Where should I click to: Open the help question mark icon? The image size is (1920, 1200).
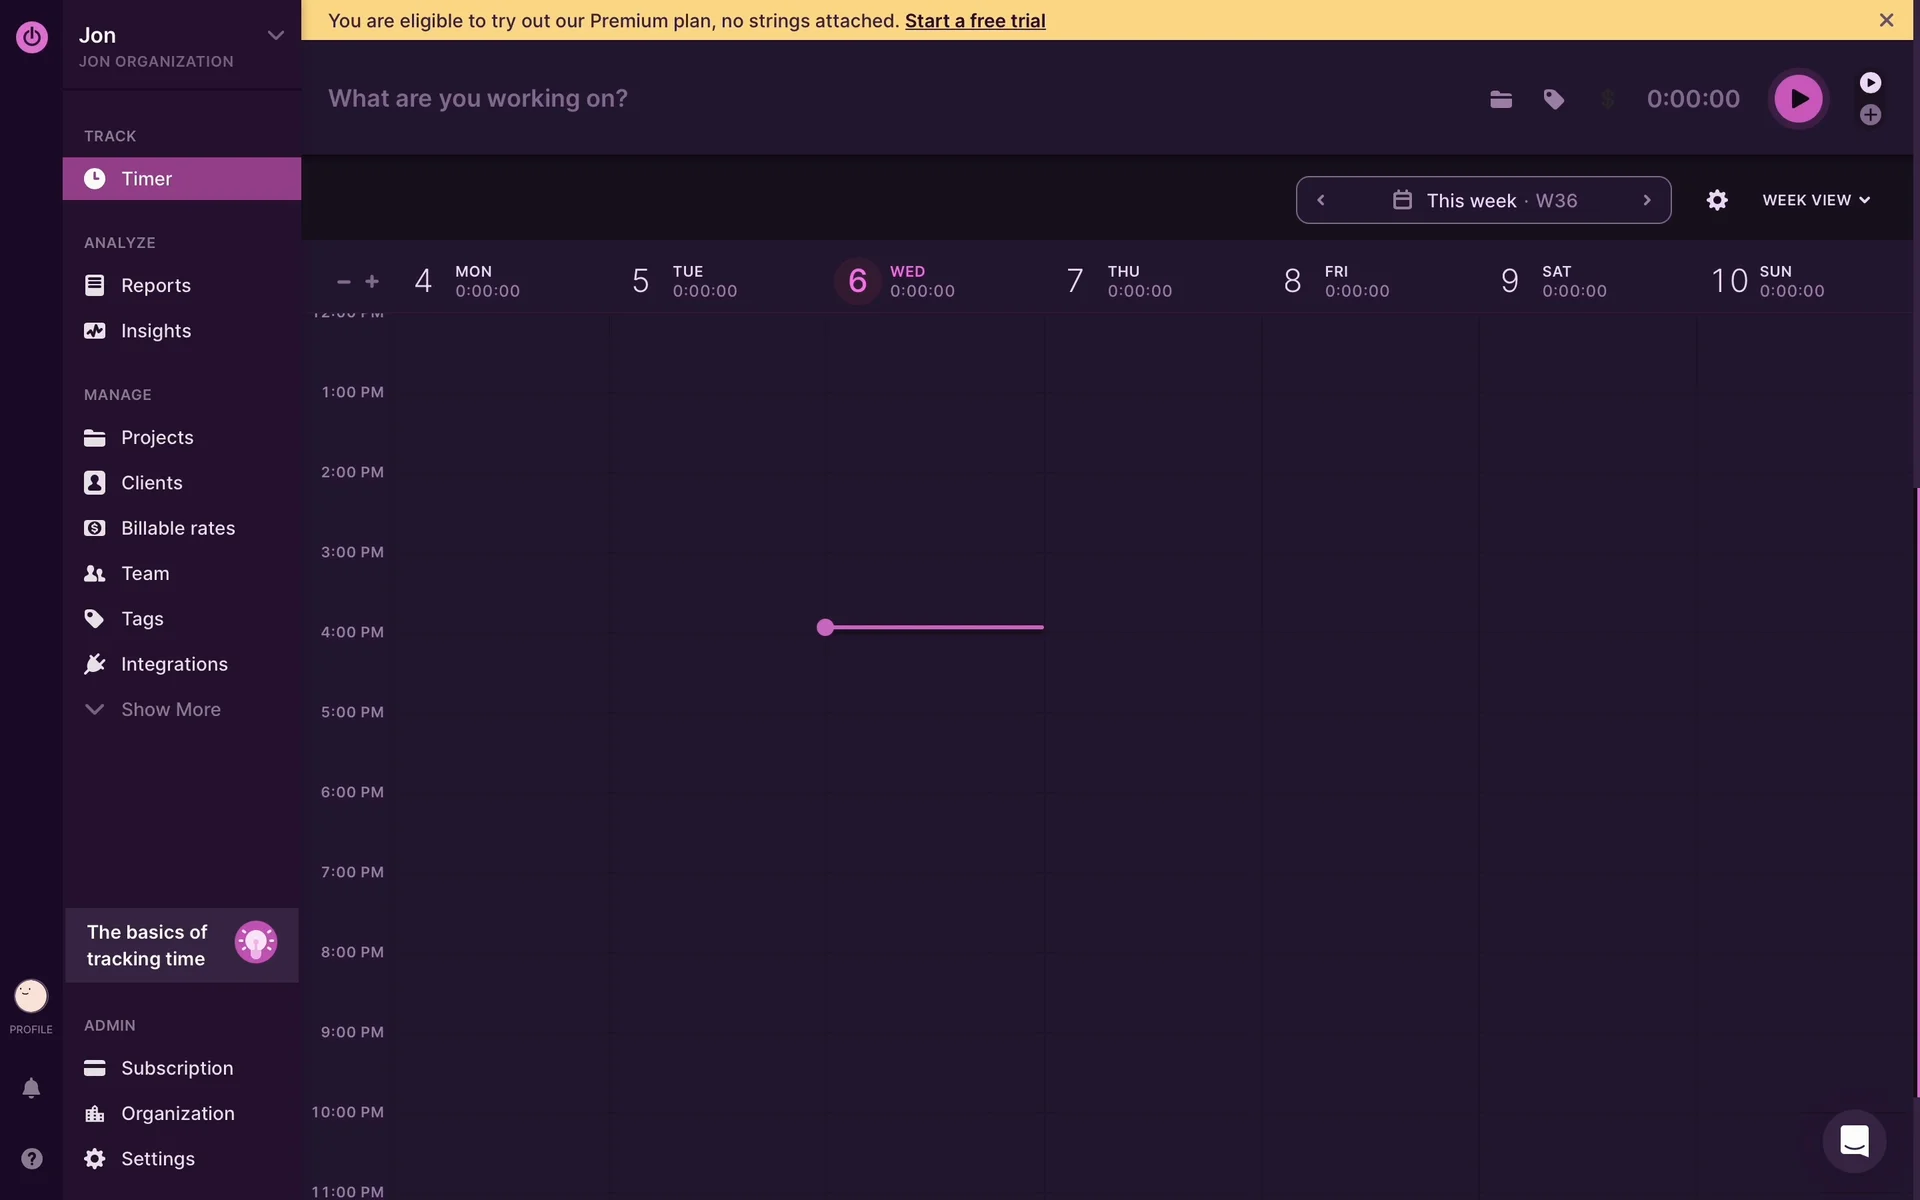tap(31, 1158)
